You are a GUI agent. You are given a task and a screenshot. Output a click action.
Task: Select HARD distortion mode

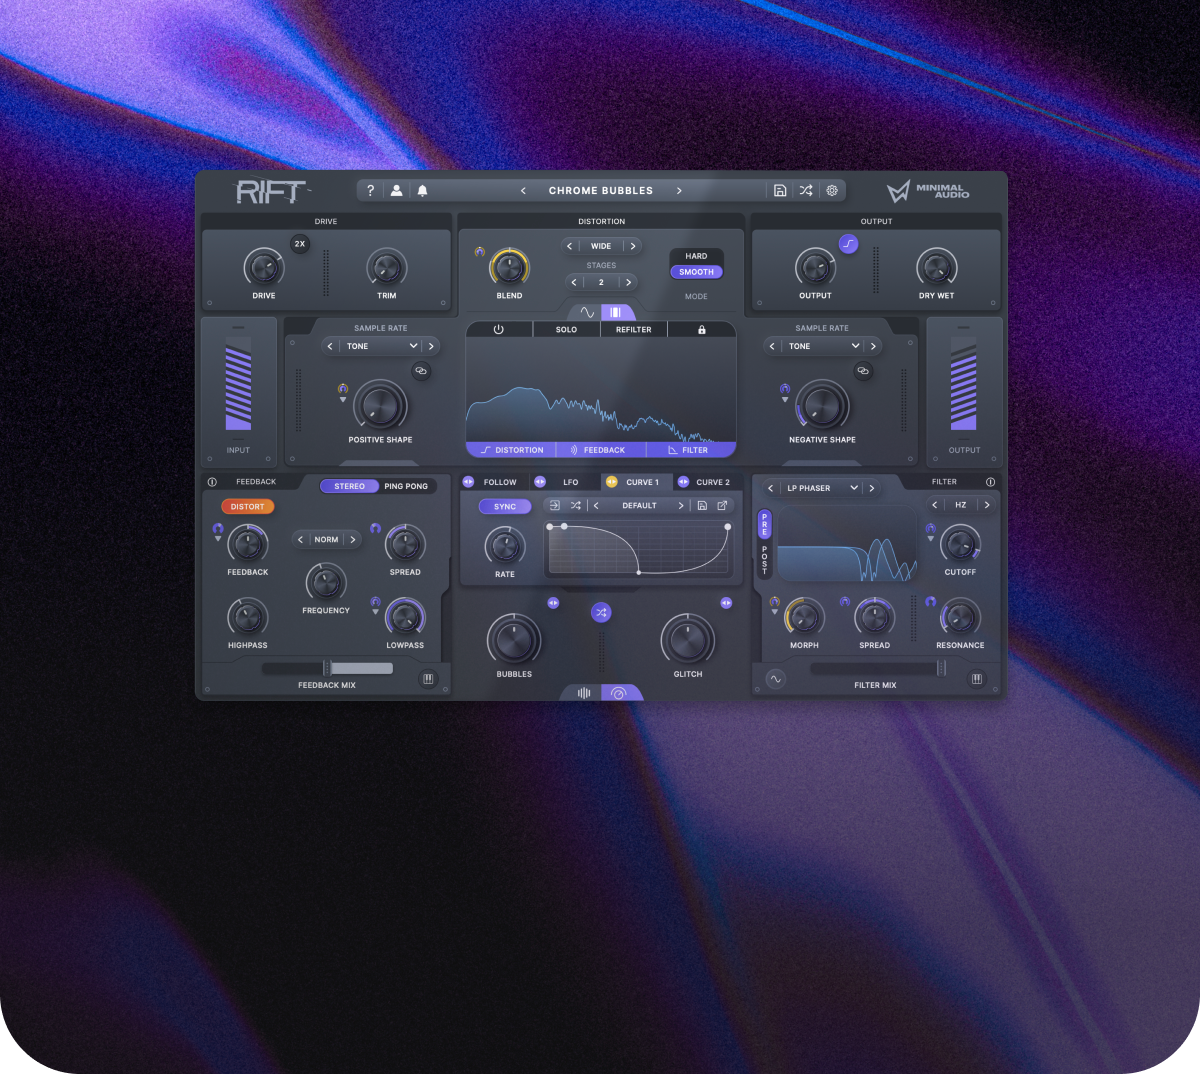(697, 256)
